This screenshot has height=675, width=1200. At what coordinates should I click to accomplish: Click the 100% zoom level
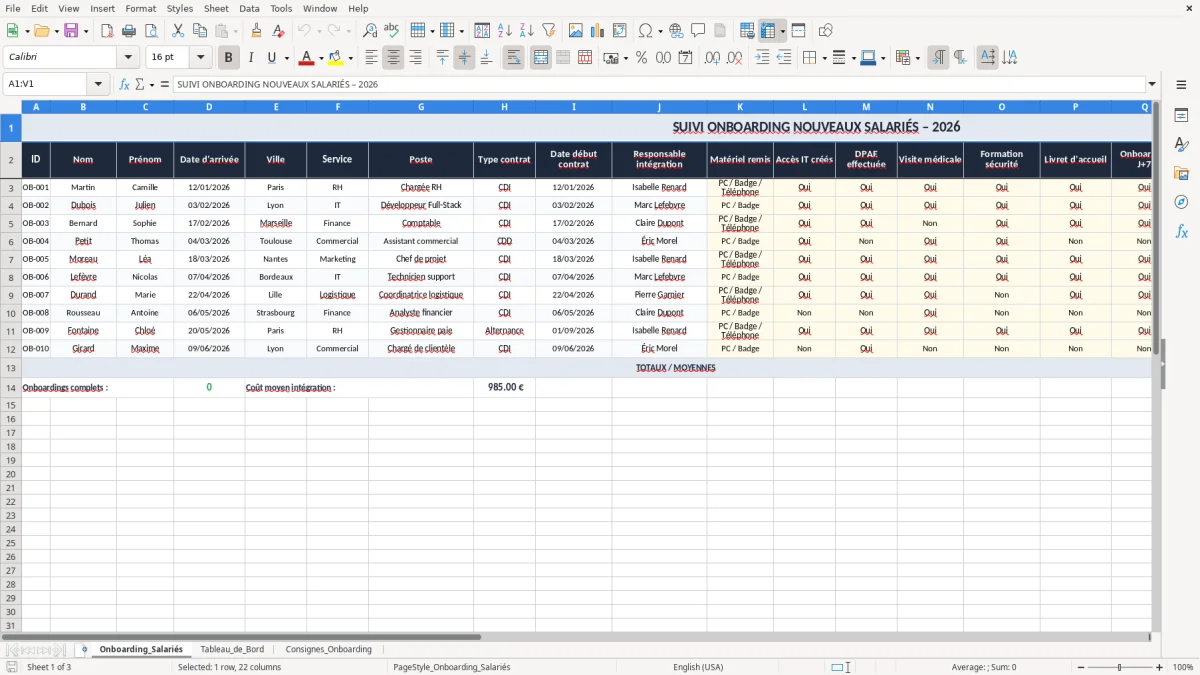point(1182,667)
